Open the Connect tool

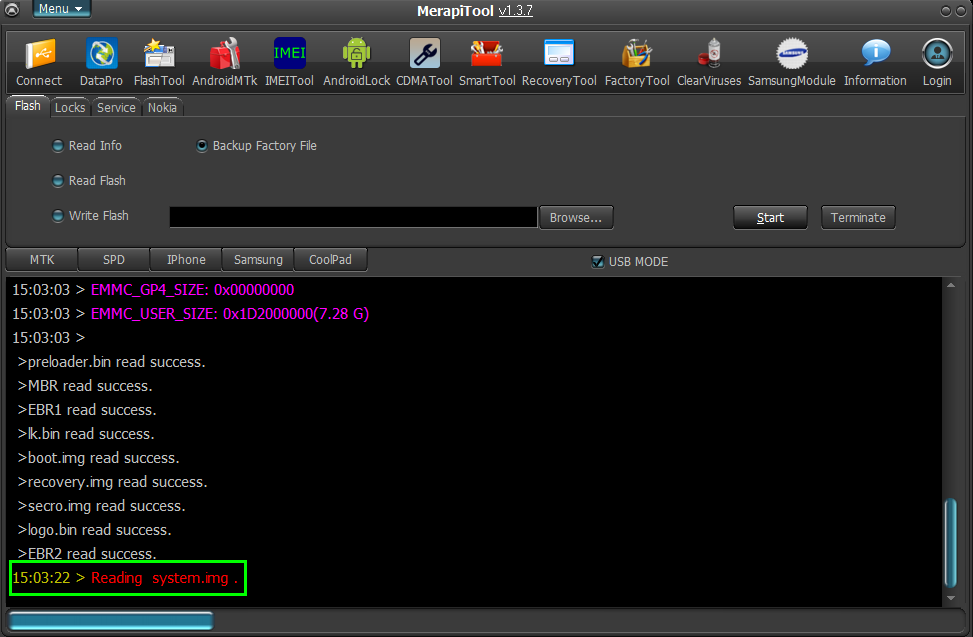click(39, 62)
